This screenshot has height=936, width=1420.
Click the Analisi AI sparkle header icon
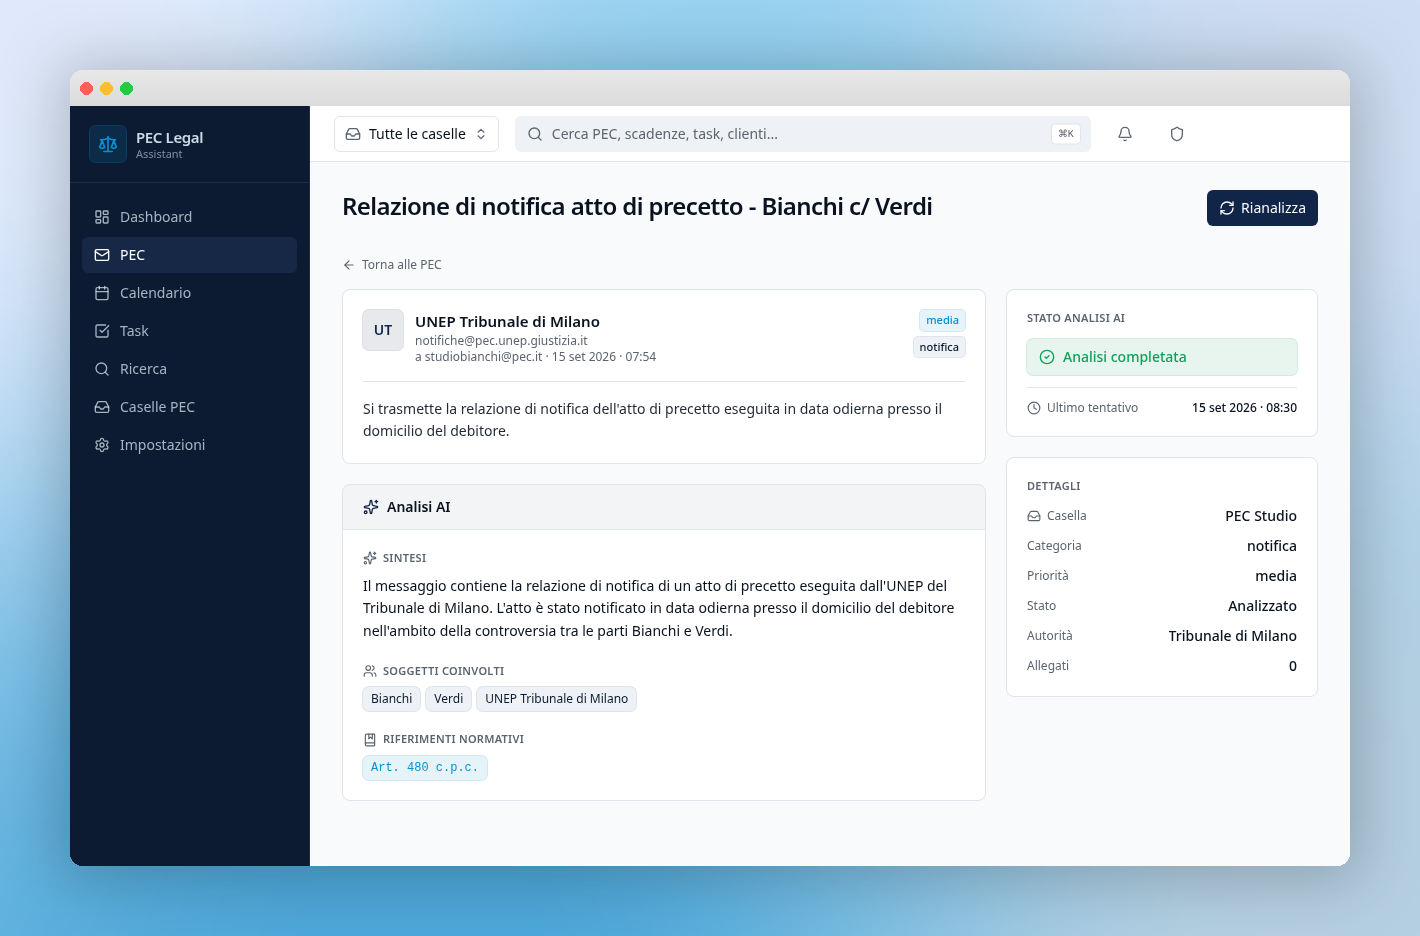[x=371, y=507]
